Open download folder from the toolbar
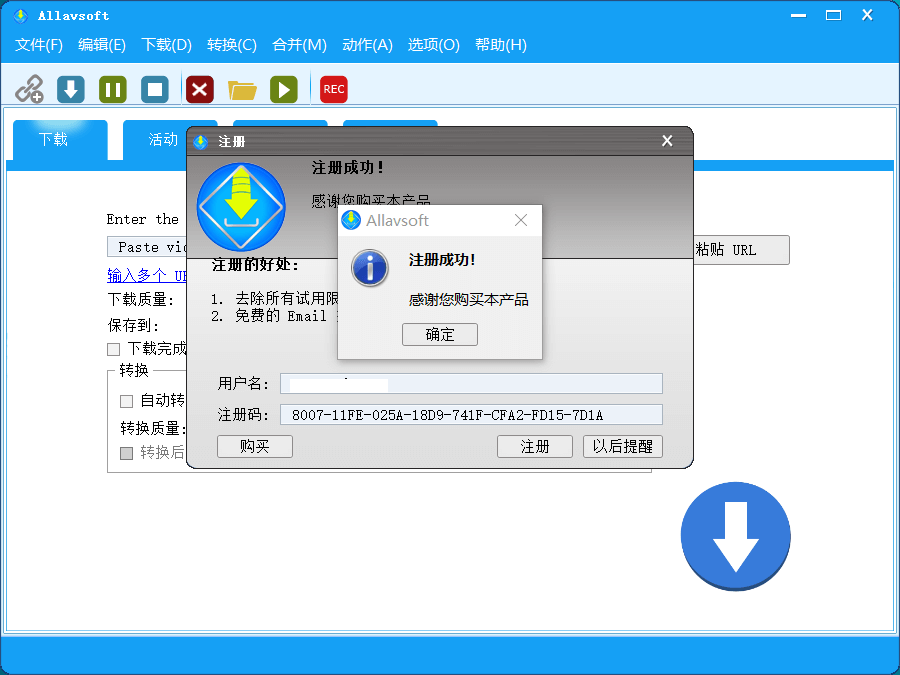Image resolution: width=900 pixels, height=675 pixels. (x=241, y=89)
